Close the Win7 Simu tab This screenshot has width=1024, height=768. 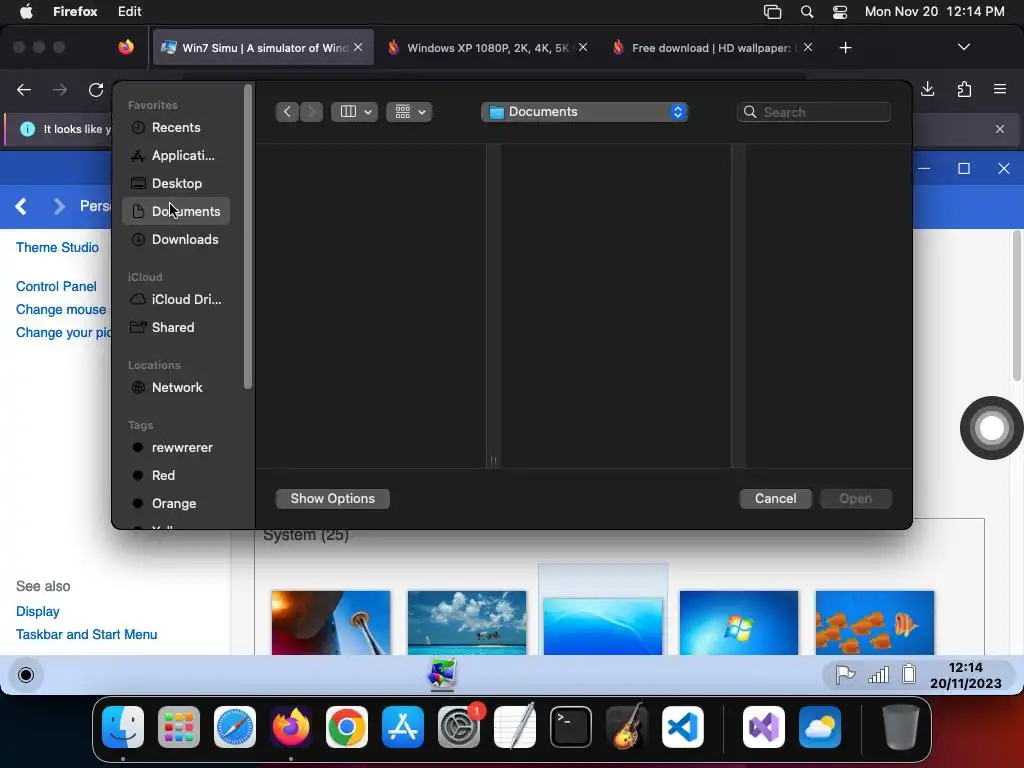[x=358, y=47]
